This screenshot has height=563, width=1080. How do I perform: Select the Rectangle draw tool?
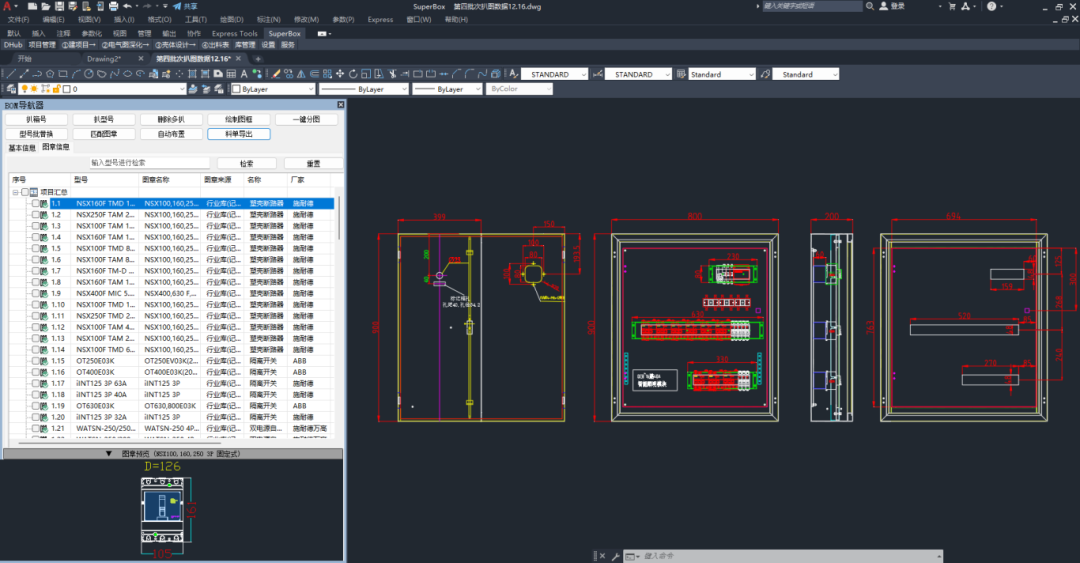tap(63, 74)
